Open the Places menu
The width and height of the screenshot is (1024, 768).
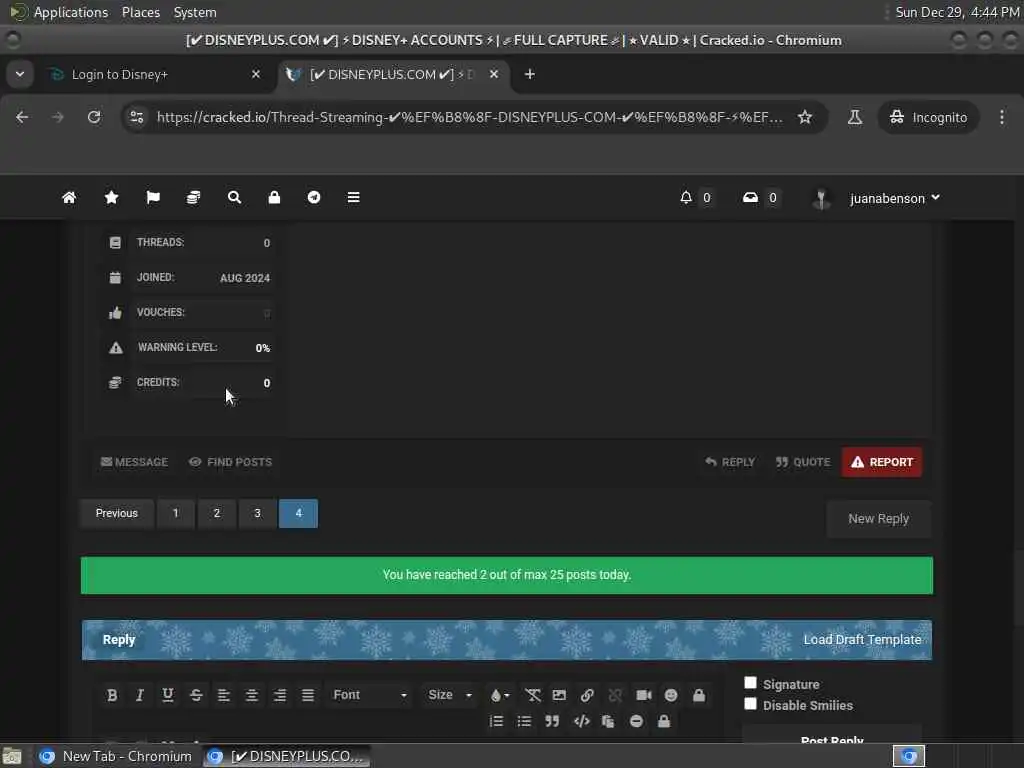click(x=140, y=12)
